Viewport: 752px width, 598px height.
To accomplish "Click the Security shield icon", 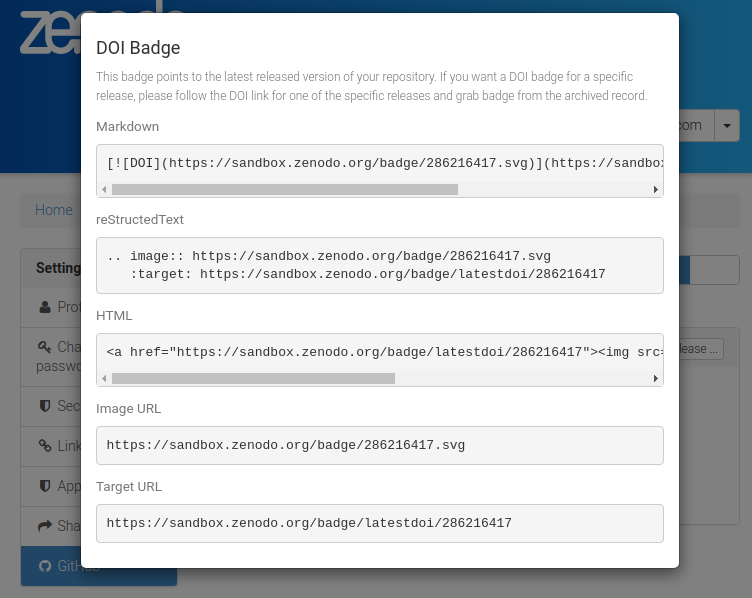I will (x=44, y=406).
